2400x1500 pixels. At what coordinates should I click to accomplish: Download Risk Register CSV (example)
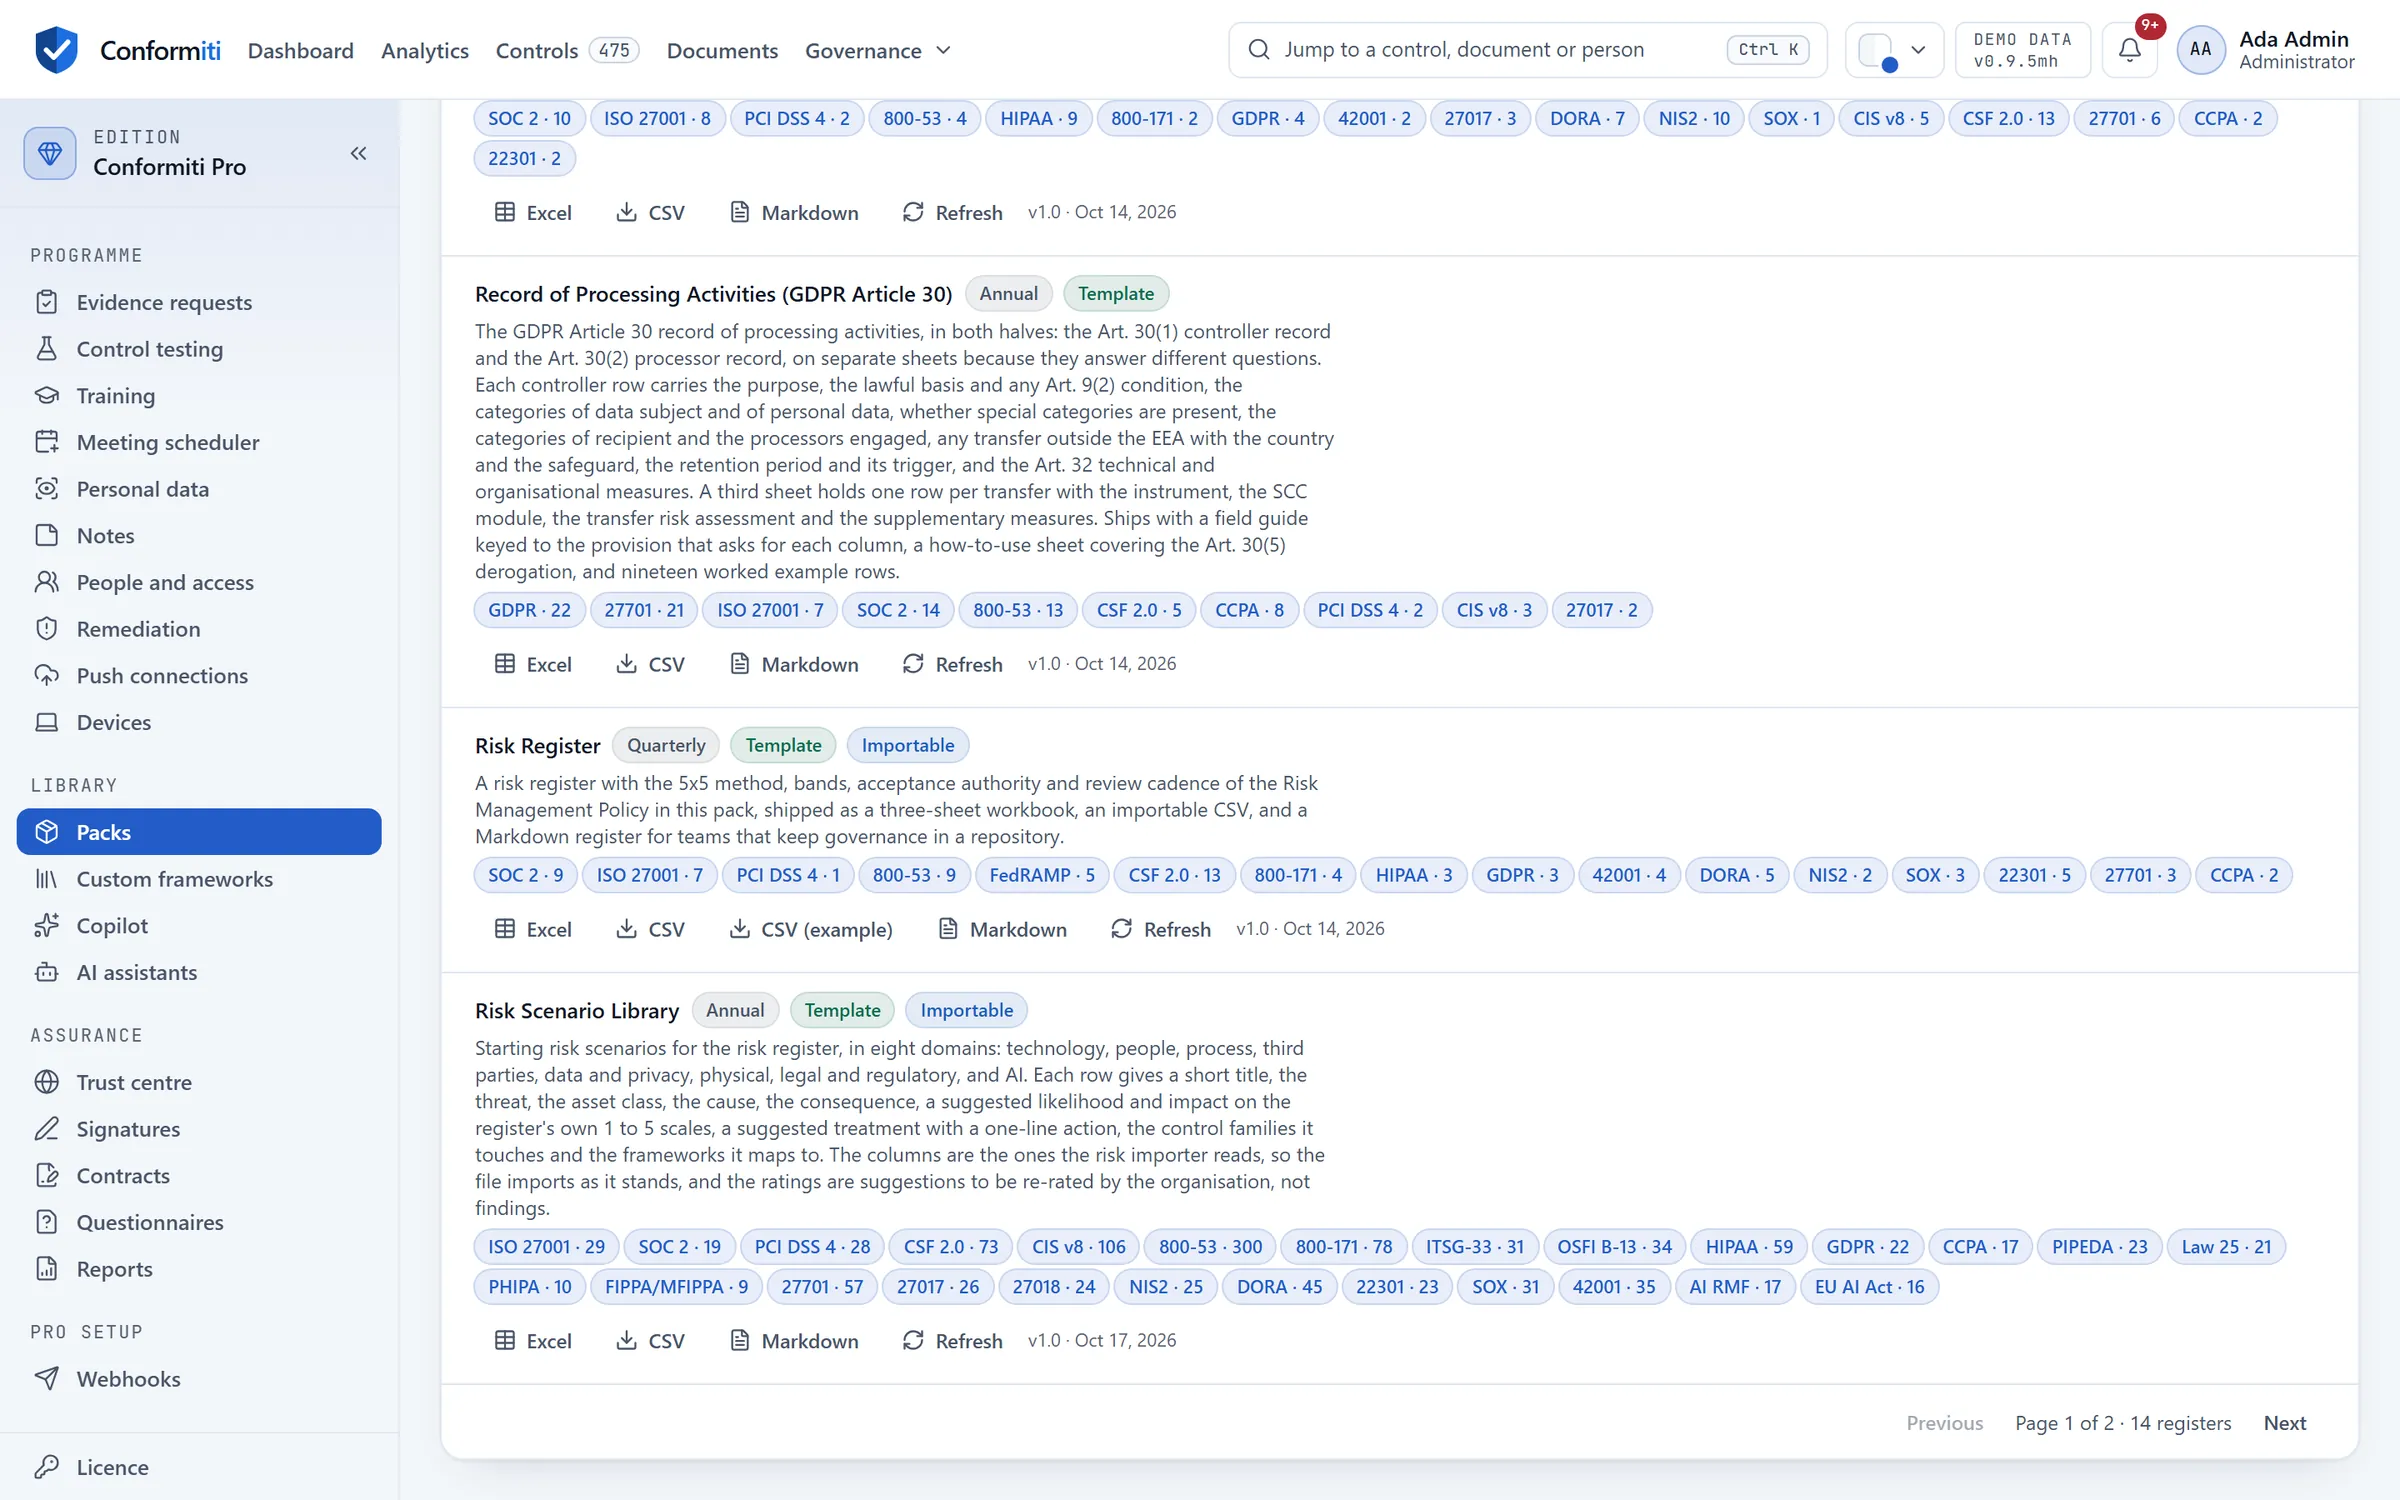click(x=810, y=929)
